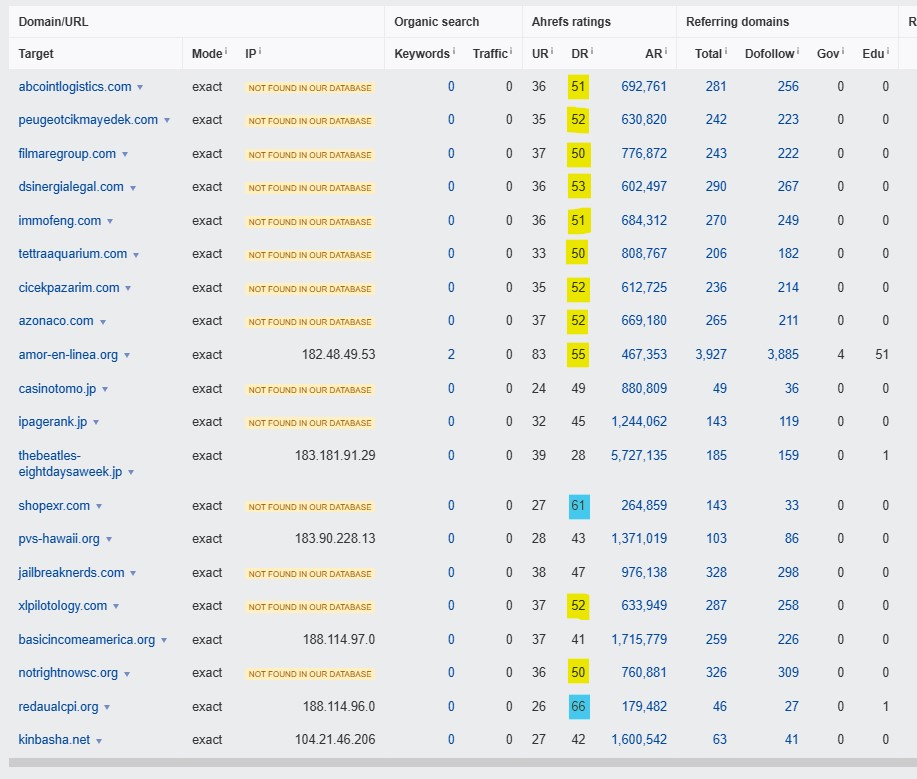This screenshot has height=779, width=917.
Task: Expand dropdown arrow next to immofeng.com
Action: (x=110, y=222)
